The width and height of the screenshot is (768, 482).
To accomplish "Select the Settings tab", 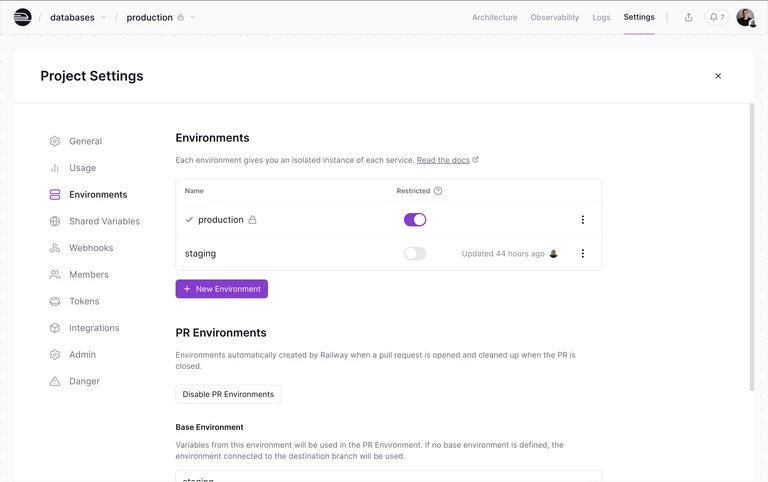I will click(639, 17).
